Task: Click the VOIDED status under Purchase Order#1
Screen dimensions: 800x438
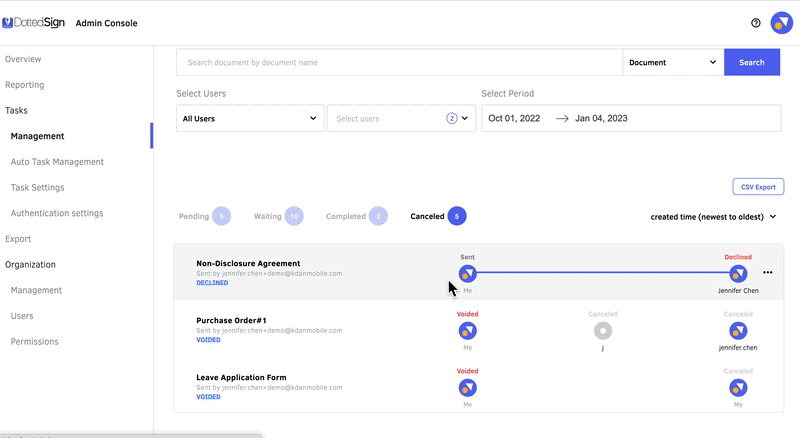Action: 208,340
